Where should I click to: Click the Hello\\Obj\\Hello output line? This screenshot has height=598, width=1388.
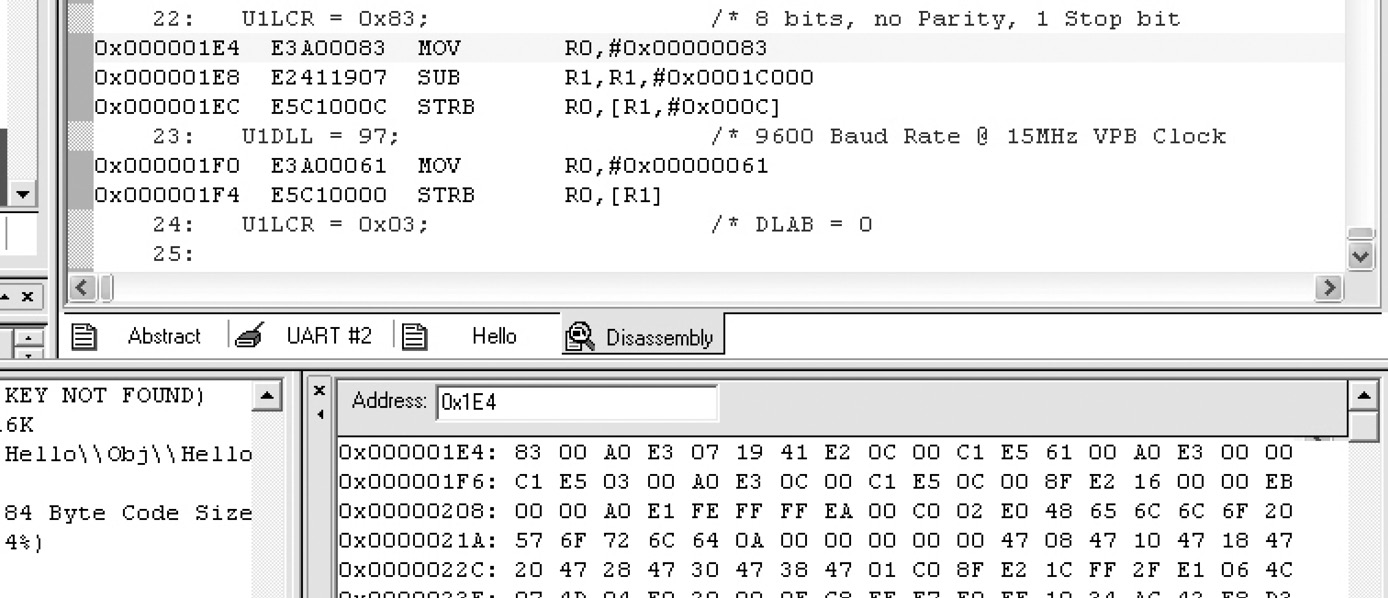[x=127, y=454]
